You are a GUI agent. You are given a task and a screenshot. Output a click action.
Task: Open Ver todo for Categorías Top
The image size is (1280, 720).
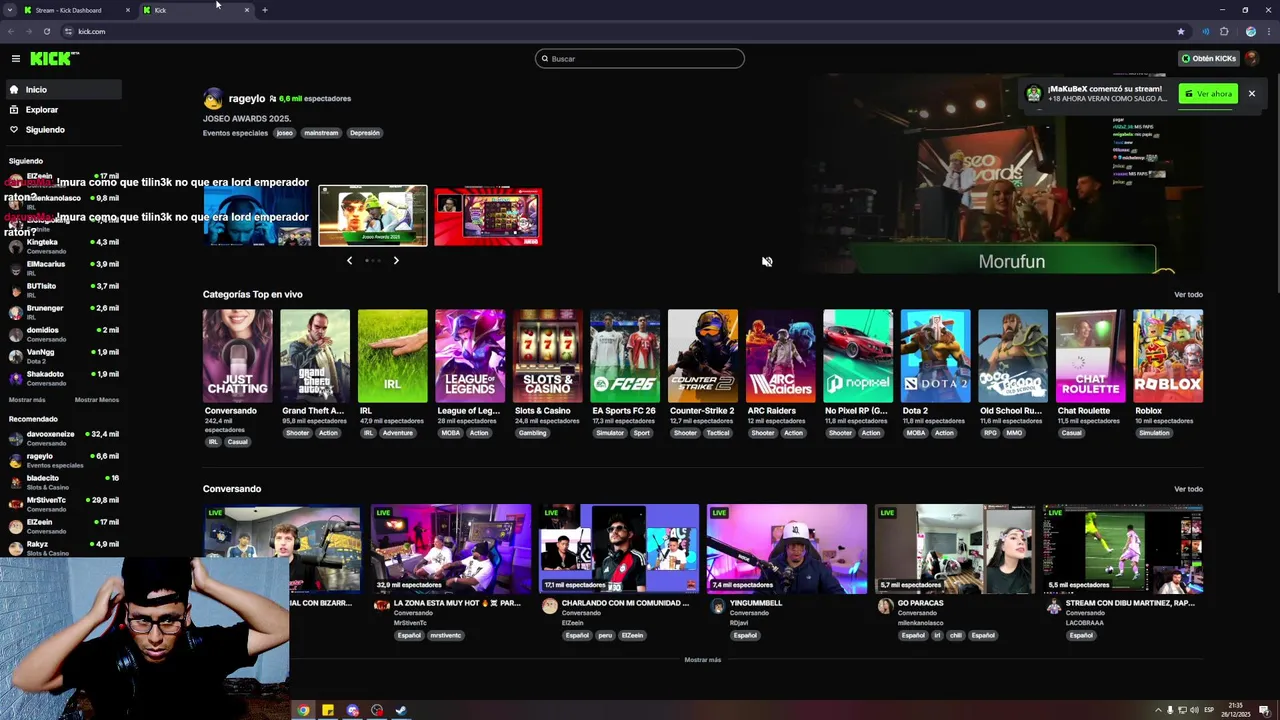point(1188,295)
